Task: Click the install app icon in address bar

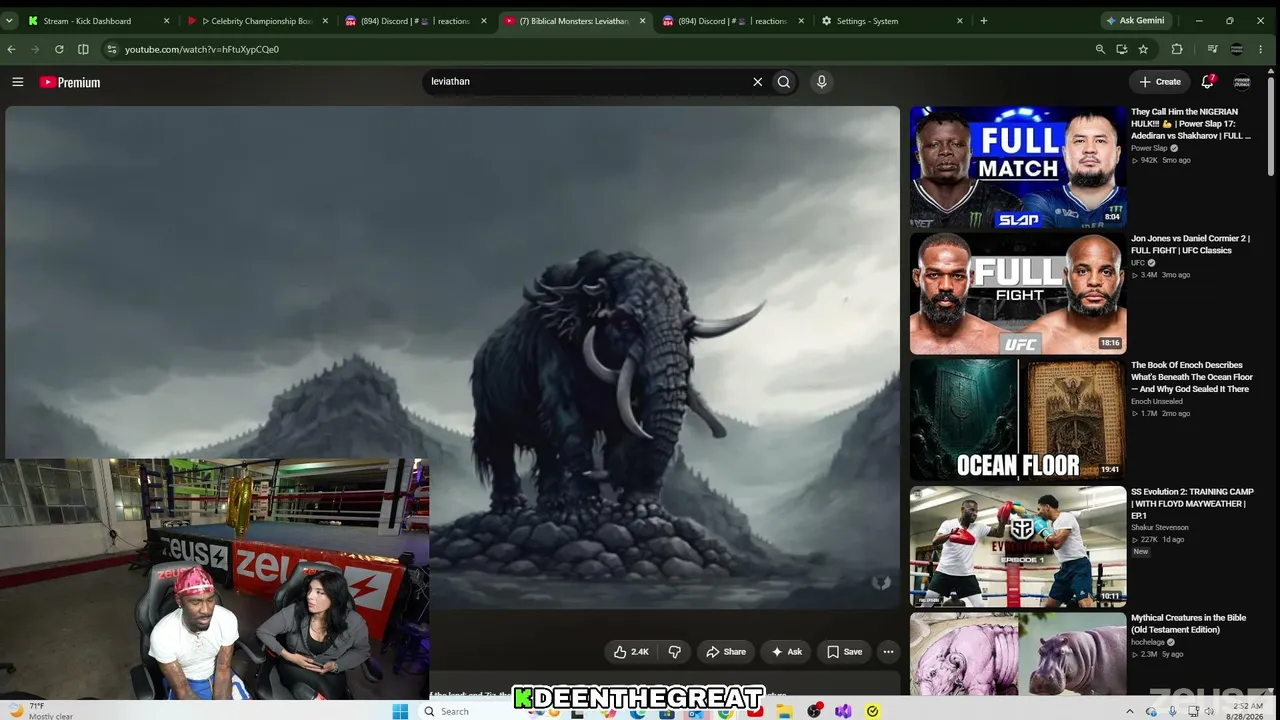Action: 1122,49
